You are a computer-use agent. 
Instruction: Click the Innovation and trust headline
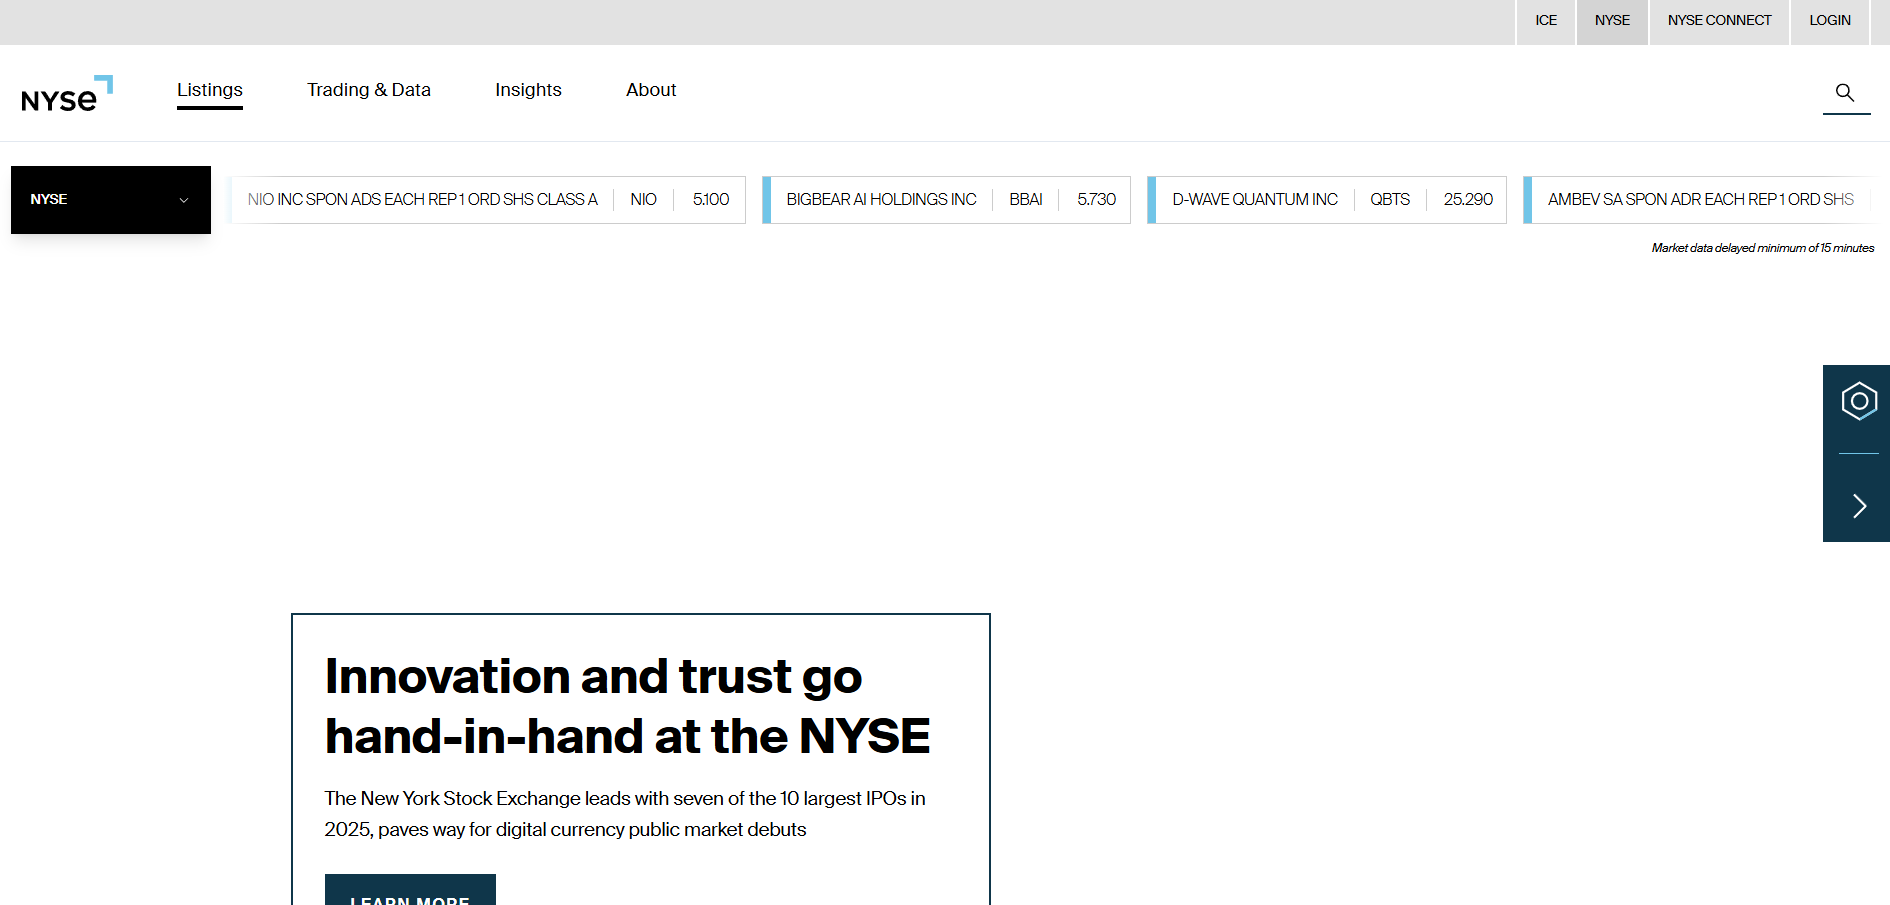coord(627,706)
